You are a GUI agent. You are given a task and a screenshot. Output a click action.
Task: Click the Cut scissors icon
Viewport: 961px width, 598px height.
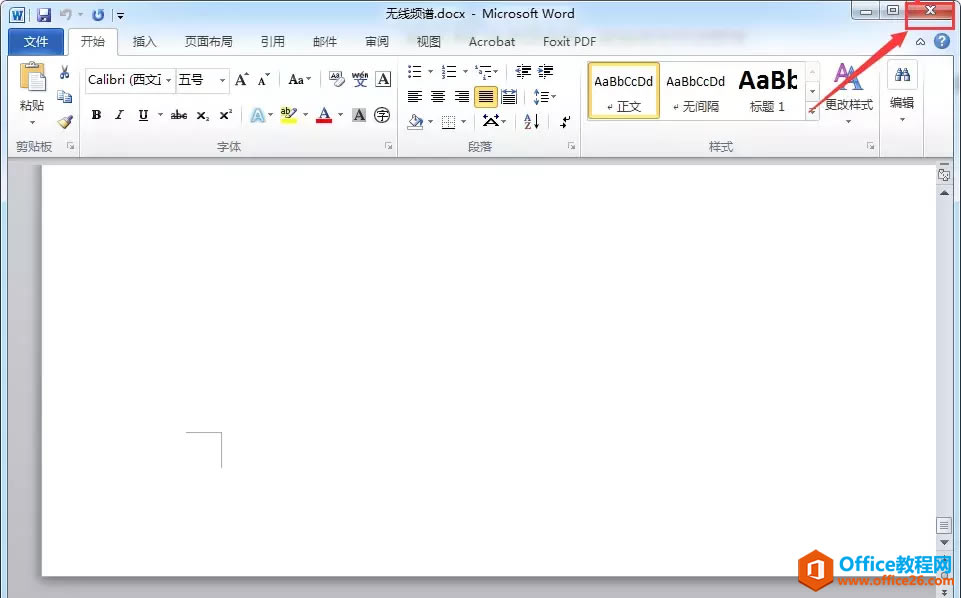(x=64, y=72)
